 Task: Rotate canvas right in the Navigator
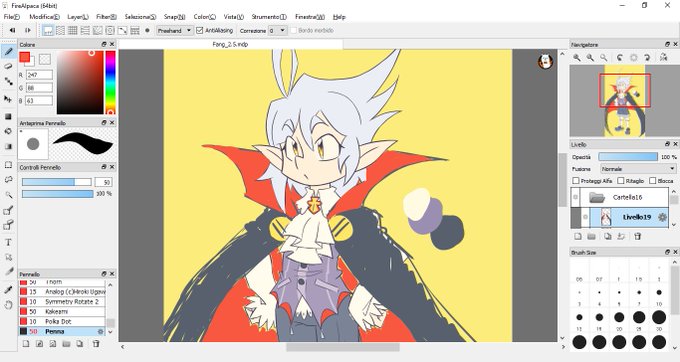(x=647, y=57)
